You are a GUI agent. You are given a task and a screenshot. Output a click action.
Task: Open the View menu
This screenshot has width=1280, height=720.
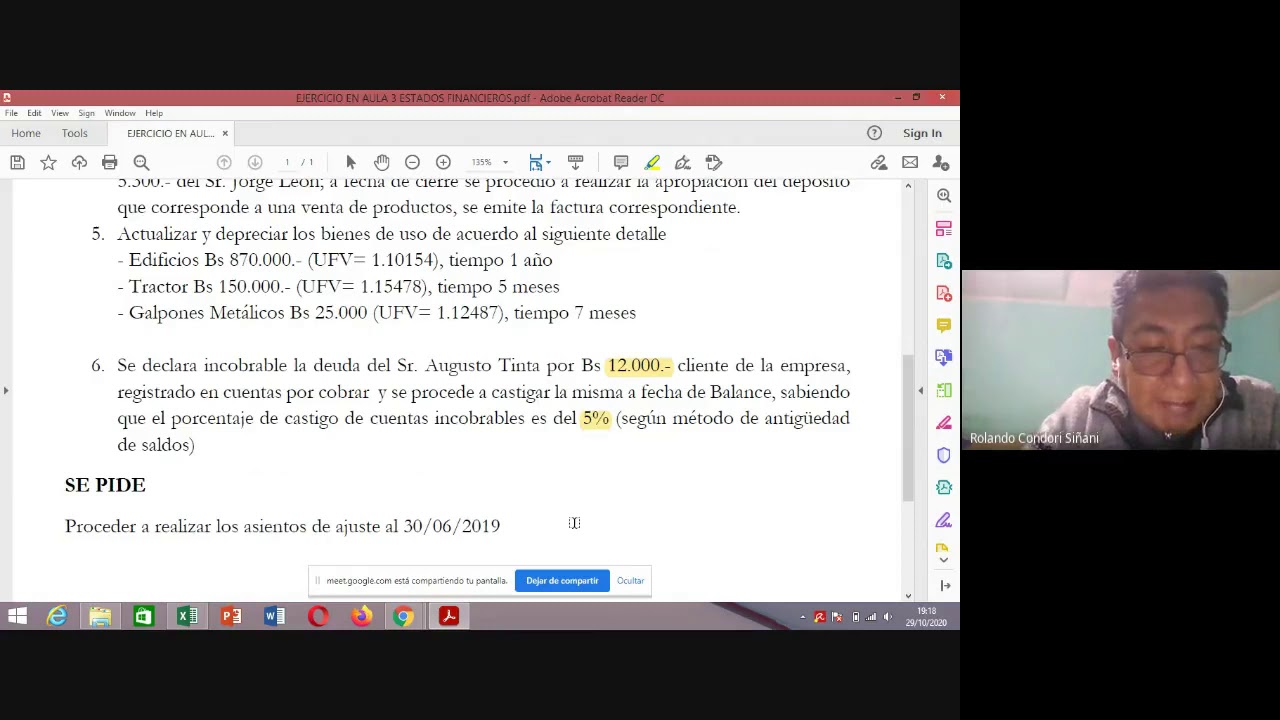pos(60,113)
